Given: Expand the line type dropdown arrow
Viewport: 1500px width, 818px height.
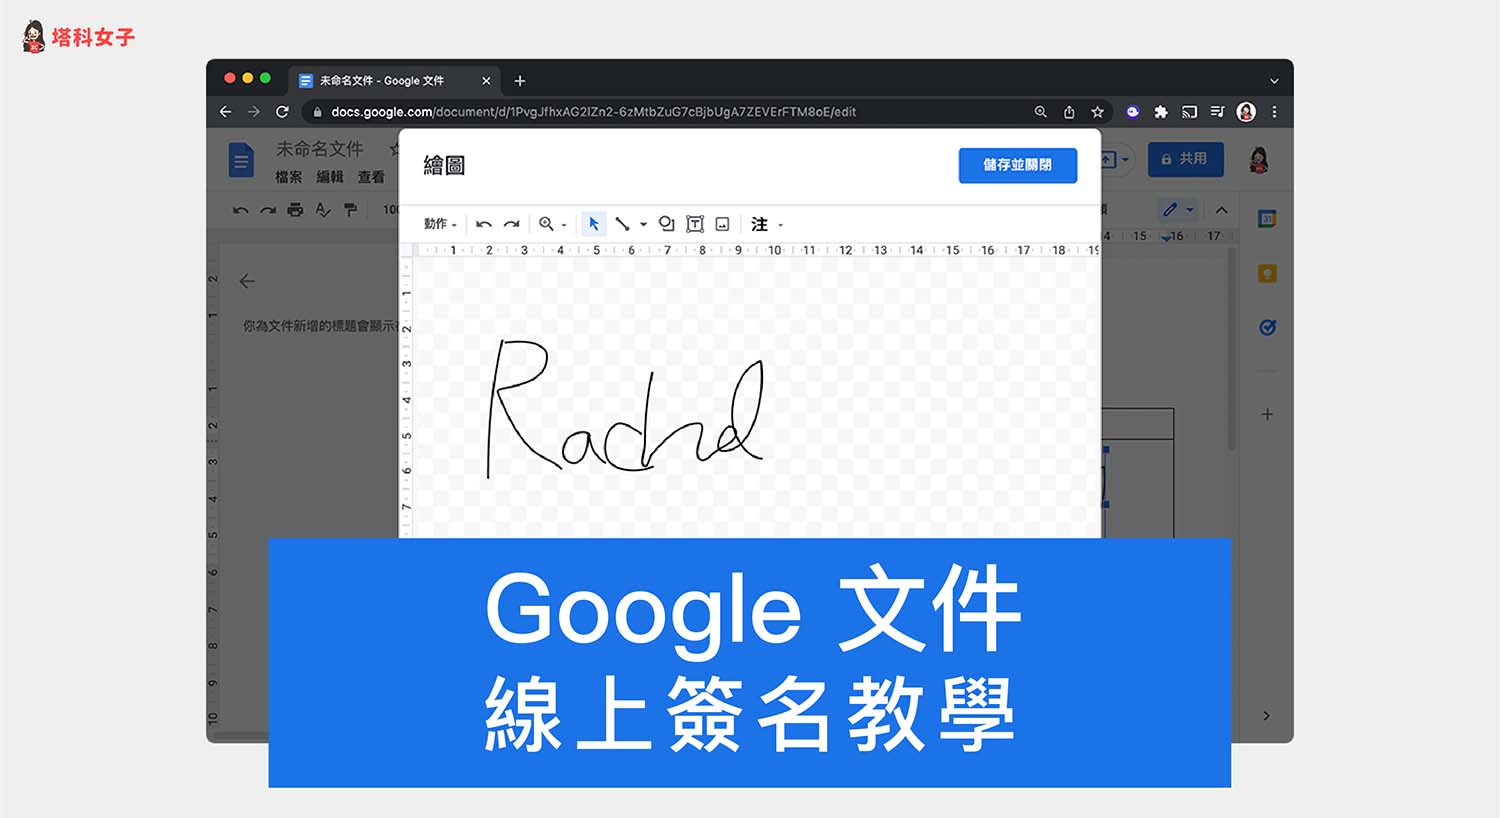Looking at the screenshot, I should click(643, 225).
